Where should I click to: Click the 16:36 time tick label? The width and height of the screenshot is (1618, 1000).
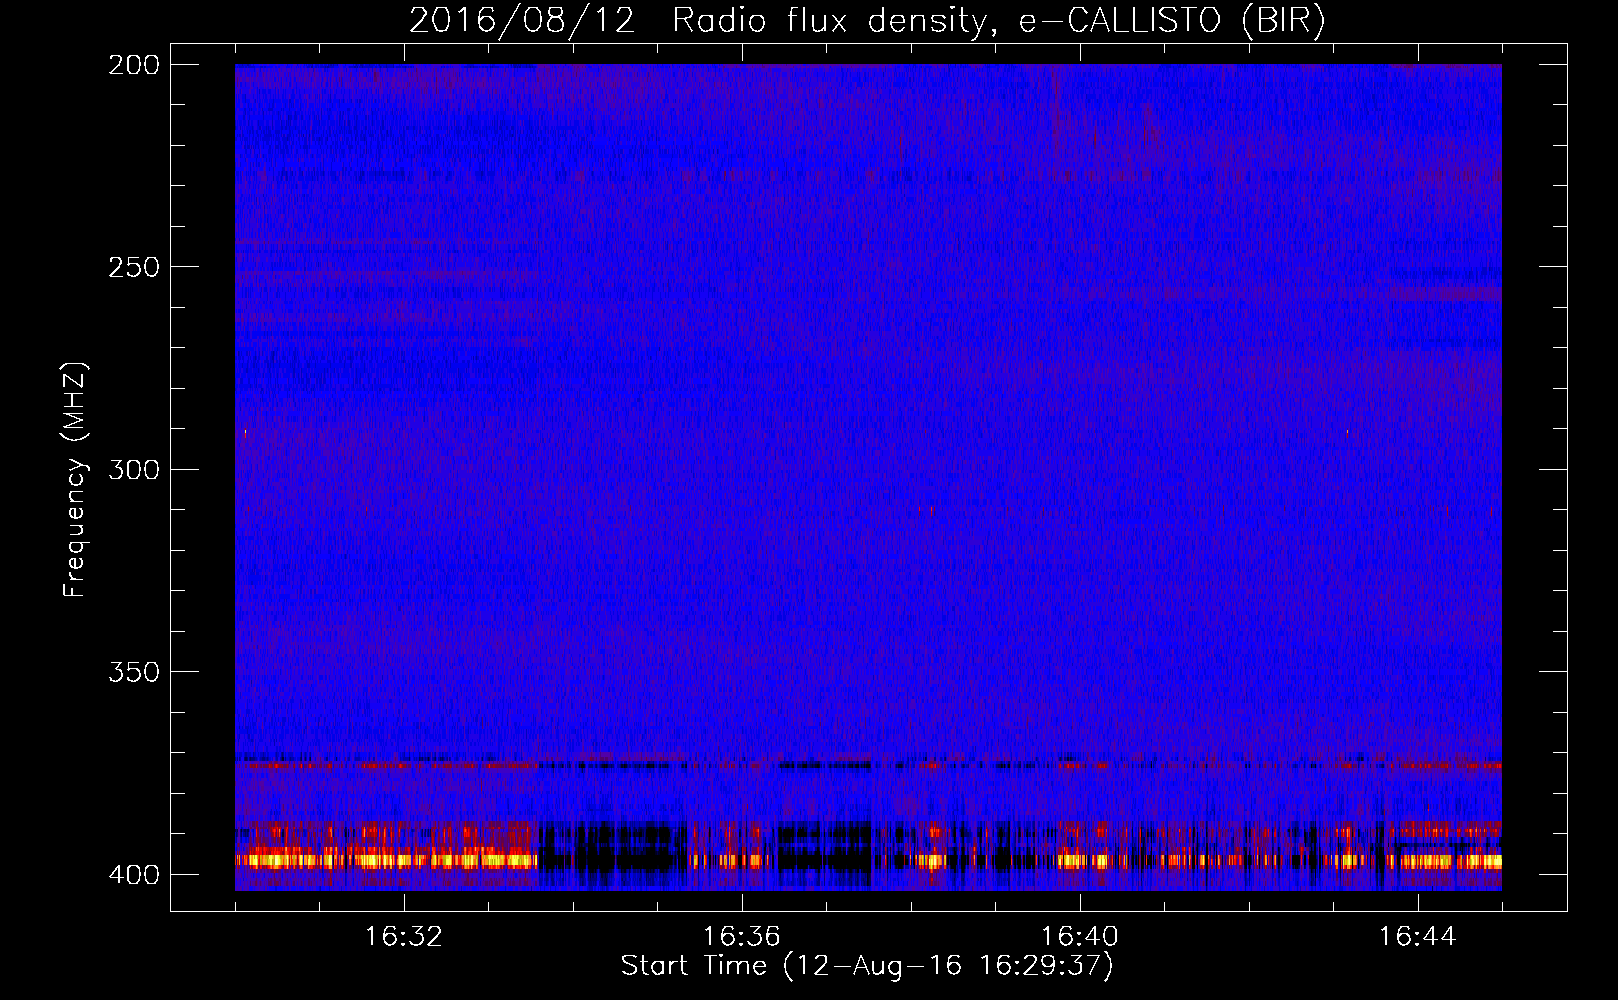pos(742,936)
